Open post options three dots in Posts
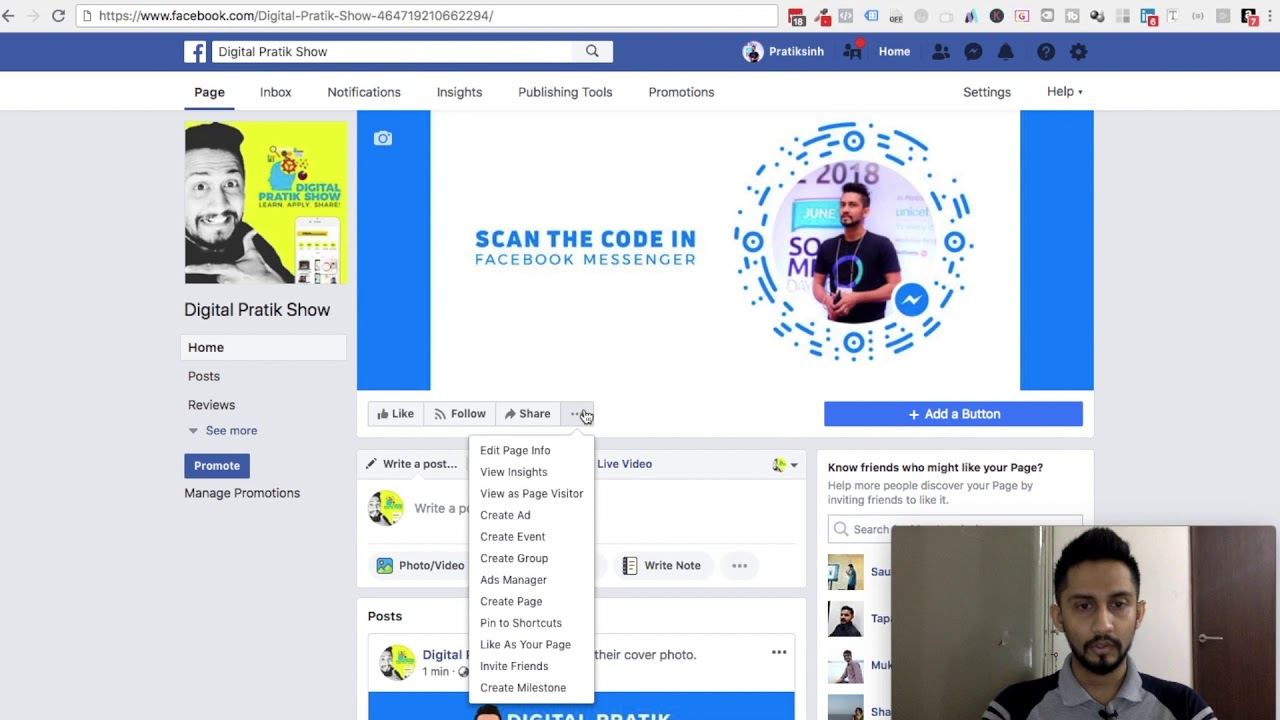 point(779,652)
